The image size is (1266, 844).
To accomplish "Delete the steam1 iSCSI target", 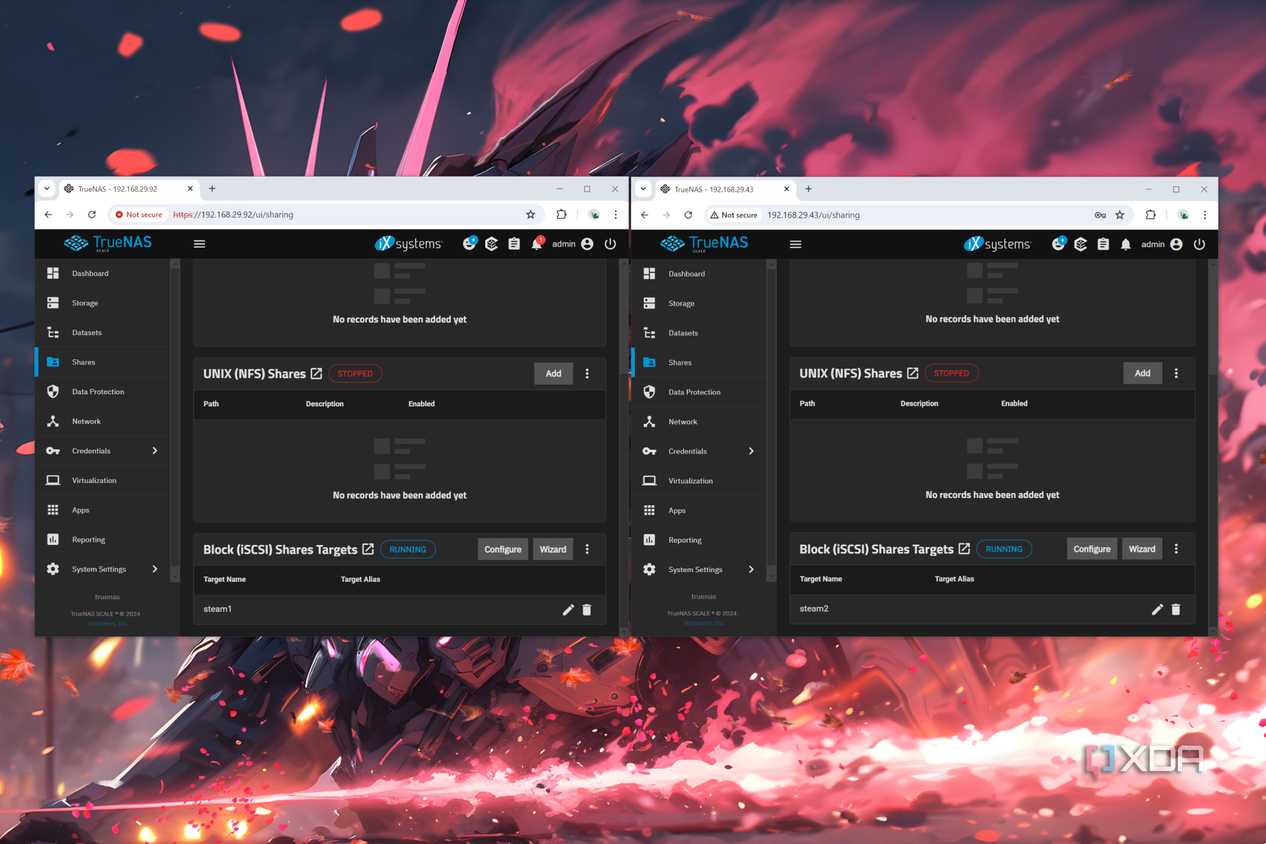I will pyautogui.click(x=587, y=610).
